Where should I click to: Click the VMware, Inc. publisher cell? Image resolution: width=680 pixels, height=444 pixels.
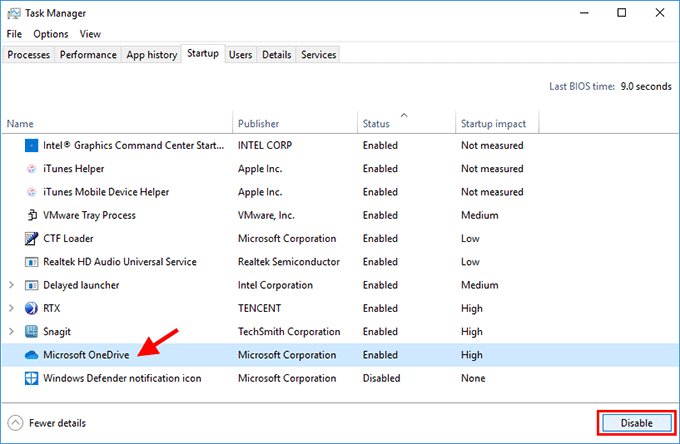(x=266, y=215)
